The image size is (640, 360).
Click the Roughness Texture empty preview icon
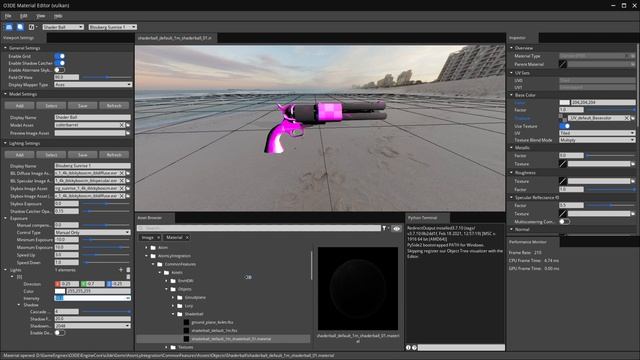pos(563,181)
